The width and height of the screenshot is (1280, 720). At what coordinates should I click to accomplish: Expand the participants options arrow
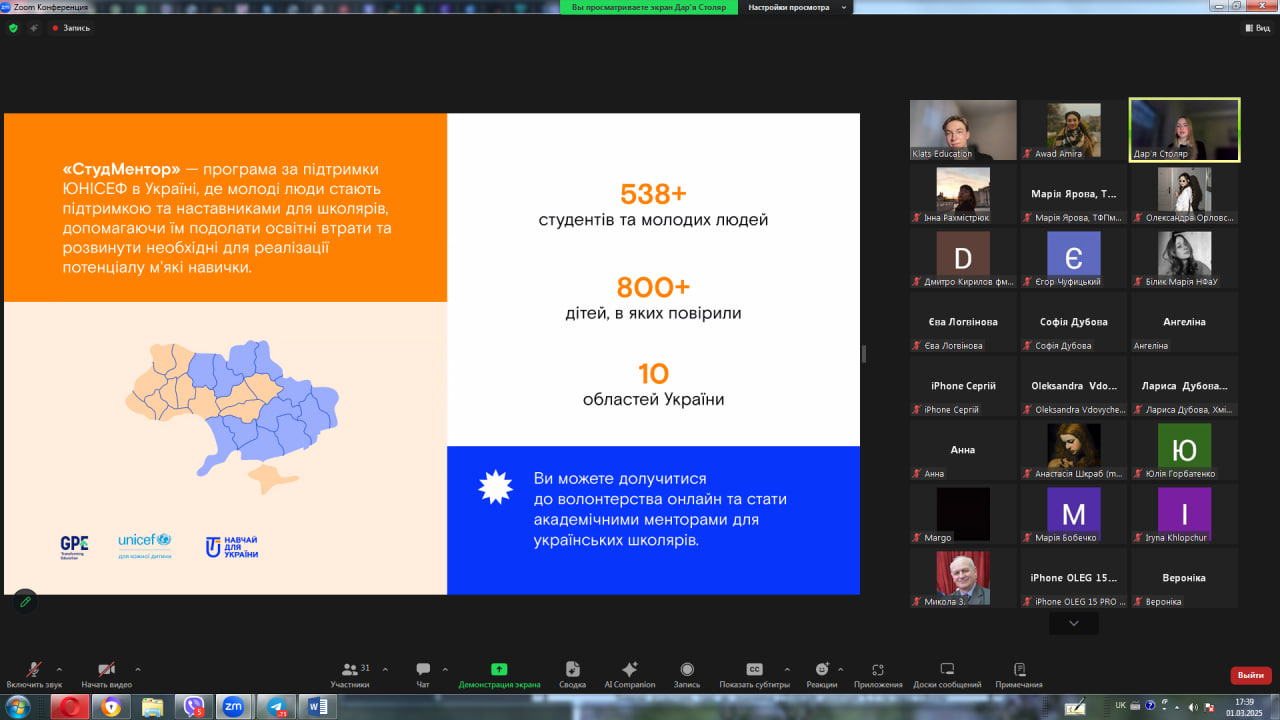click(385, 669)
